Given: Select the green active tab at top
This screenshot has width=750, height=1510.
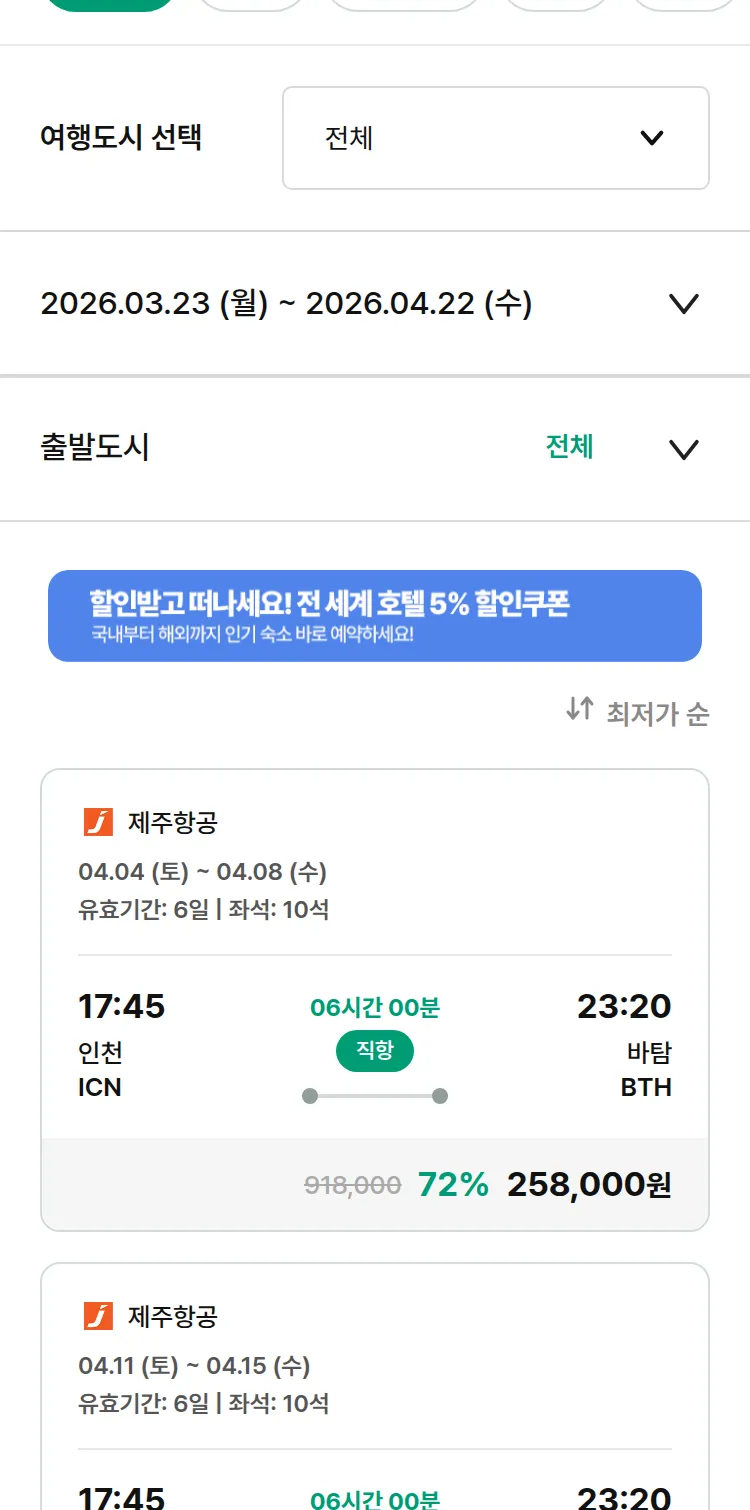Looking at the screenshot, I should point(110,5).
